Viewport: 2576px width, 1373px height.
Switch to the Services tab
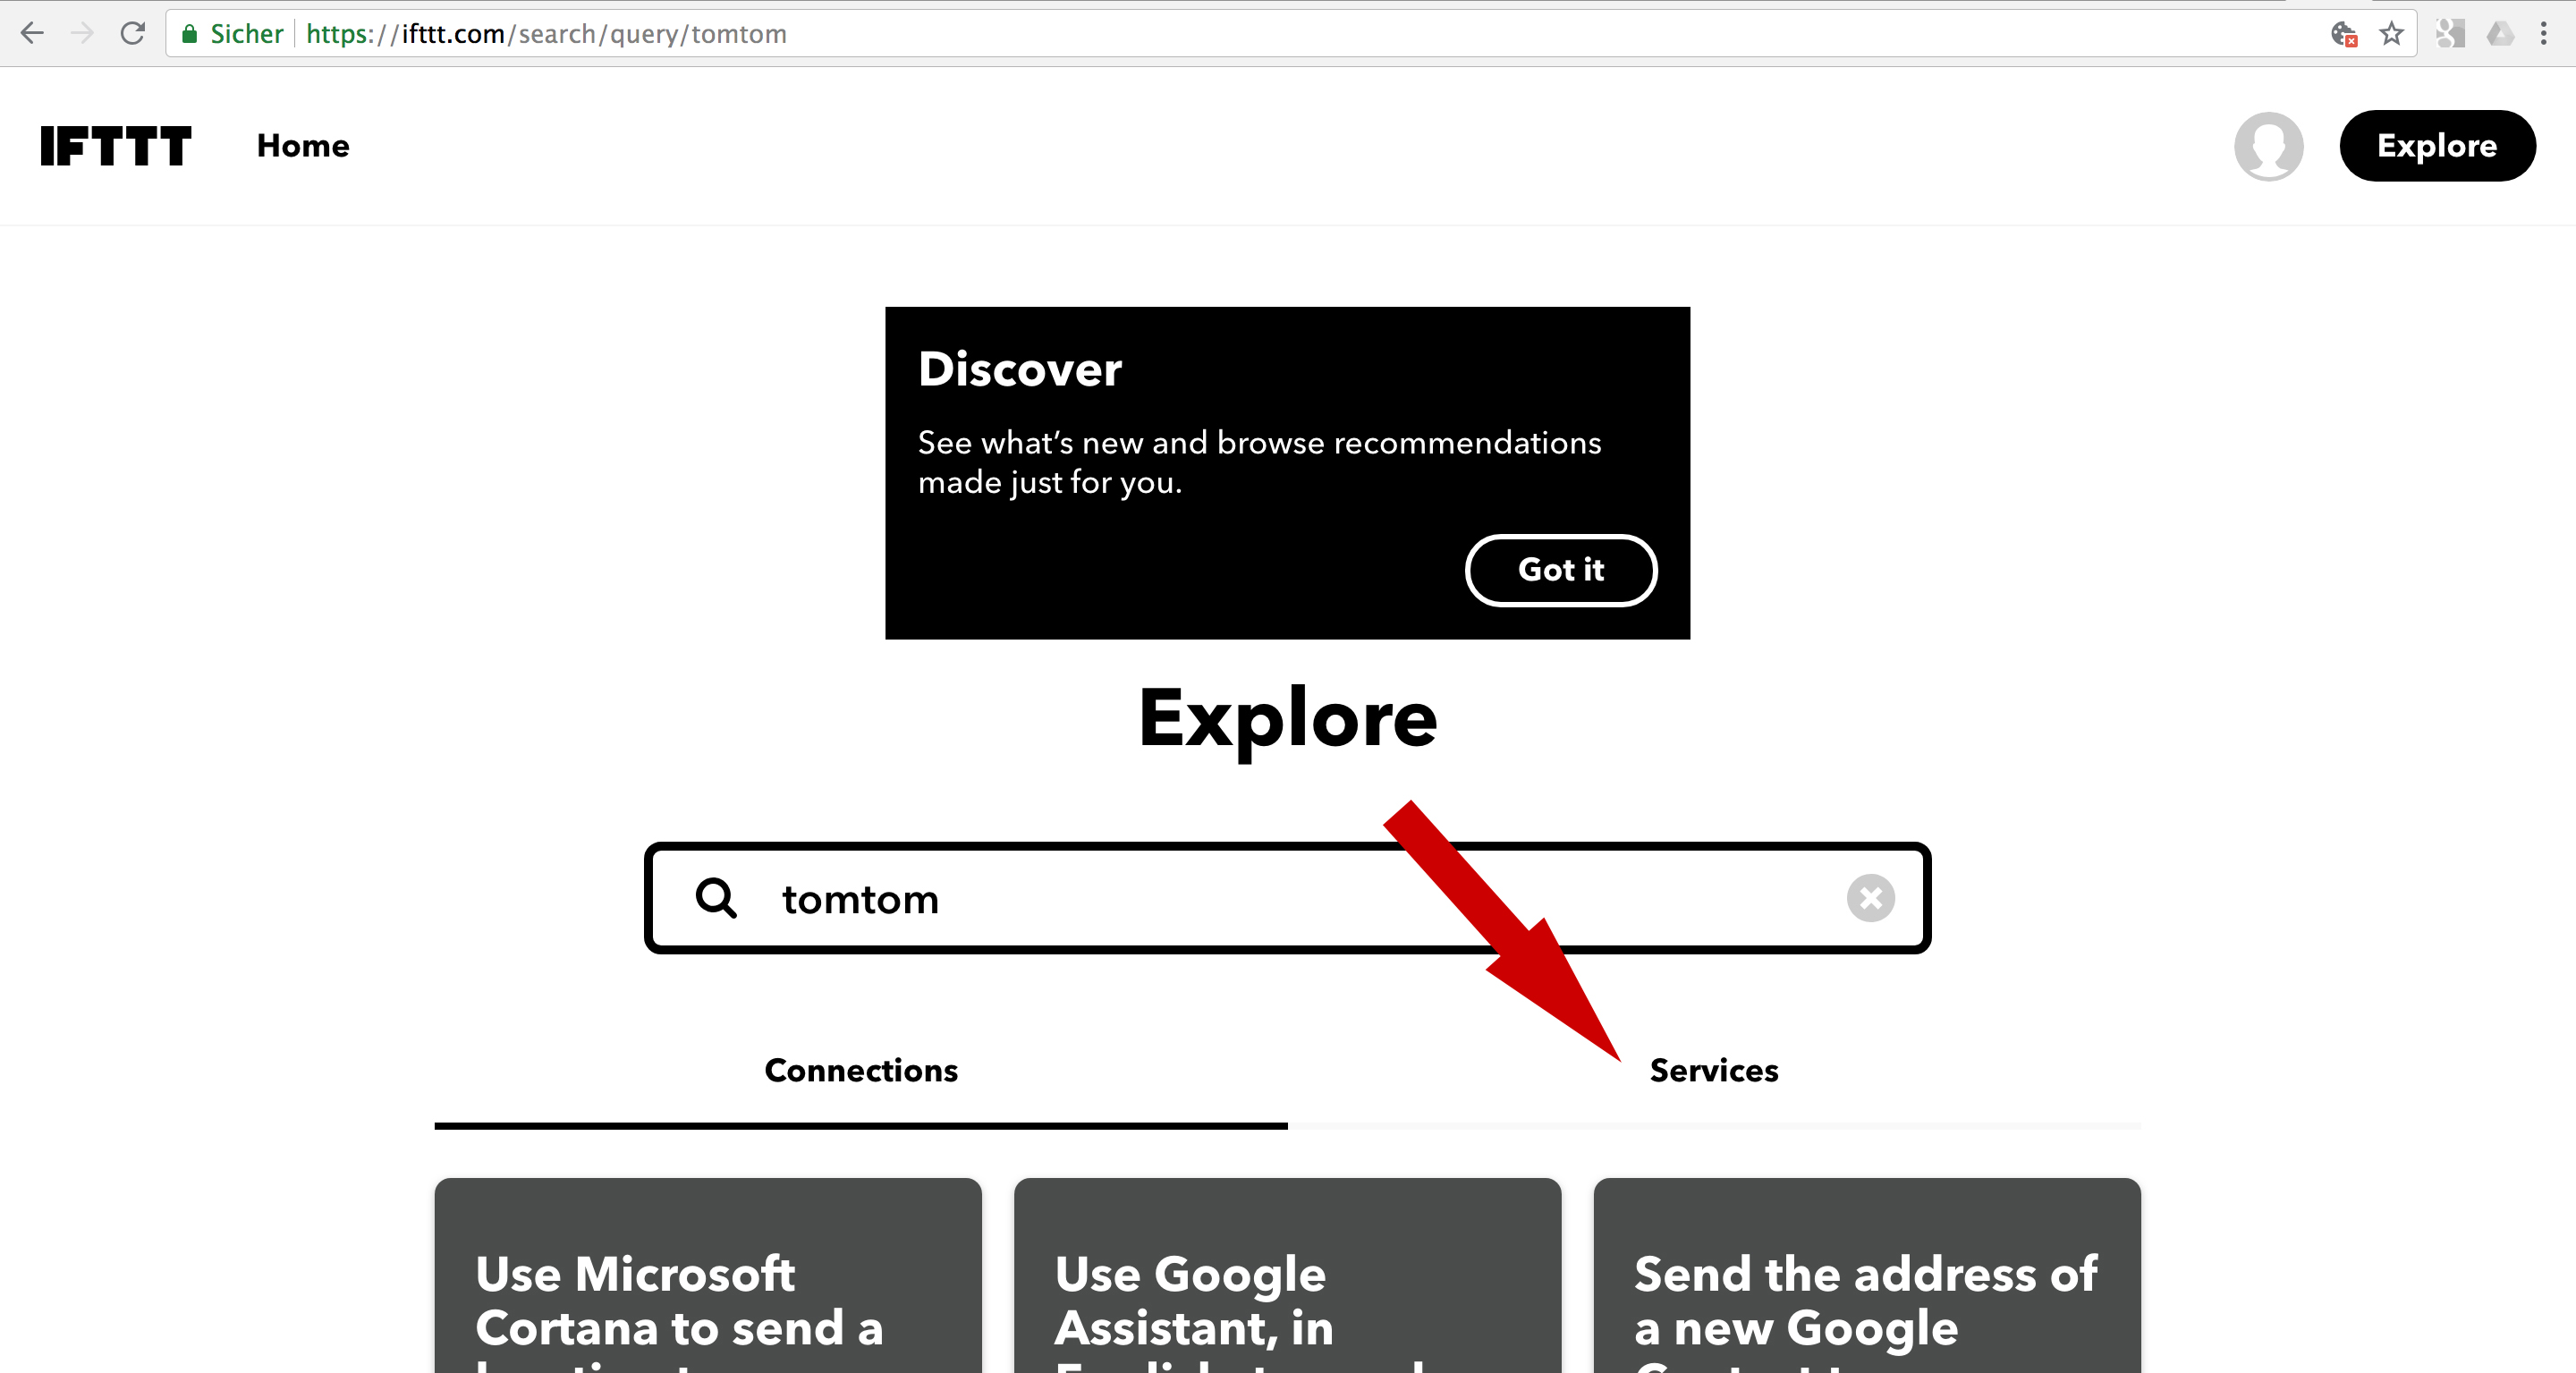[1713, 1071]
